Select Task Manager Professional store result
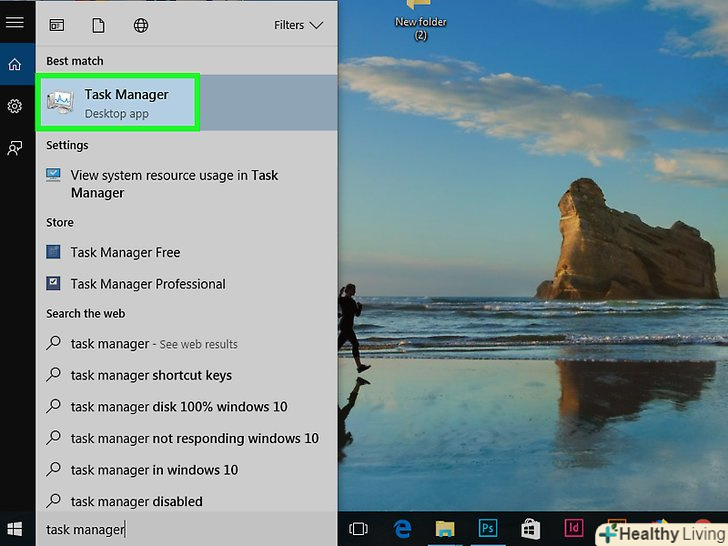 click(148, 284)
